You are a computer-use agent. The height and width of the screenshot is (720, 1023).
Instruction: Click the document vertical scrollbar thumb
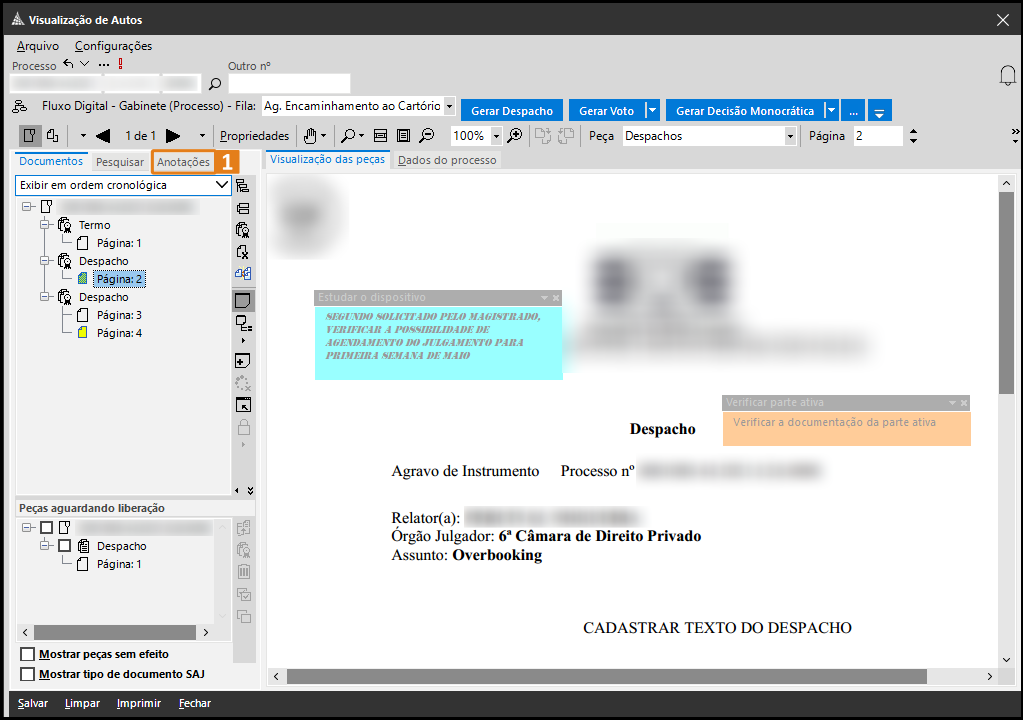(x=1006, y=293)
